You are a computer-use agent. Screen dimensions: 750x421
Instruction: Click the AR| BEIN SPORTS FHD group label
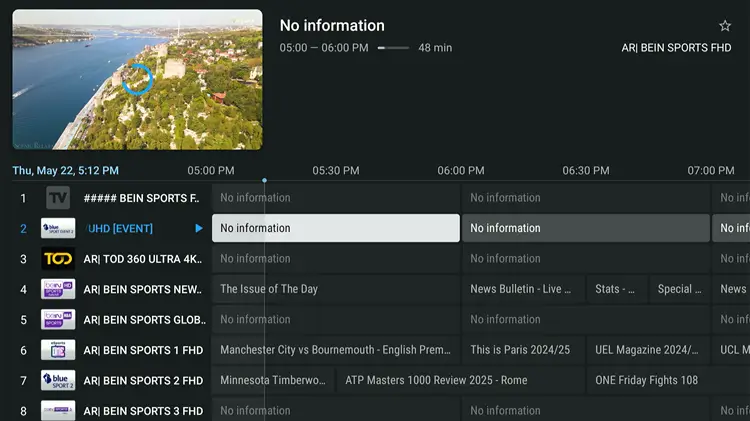coord(676,48)
